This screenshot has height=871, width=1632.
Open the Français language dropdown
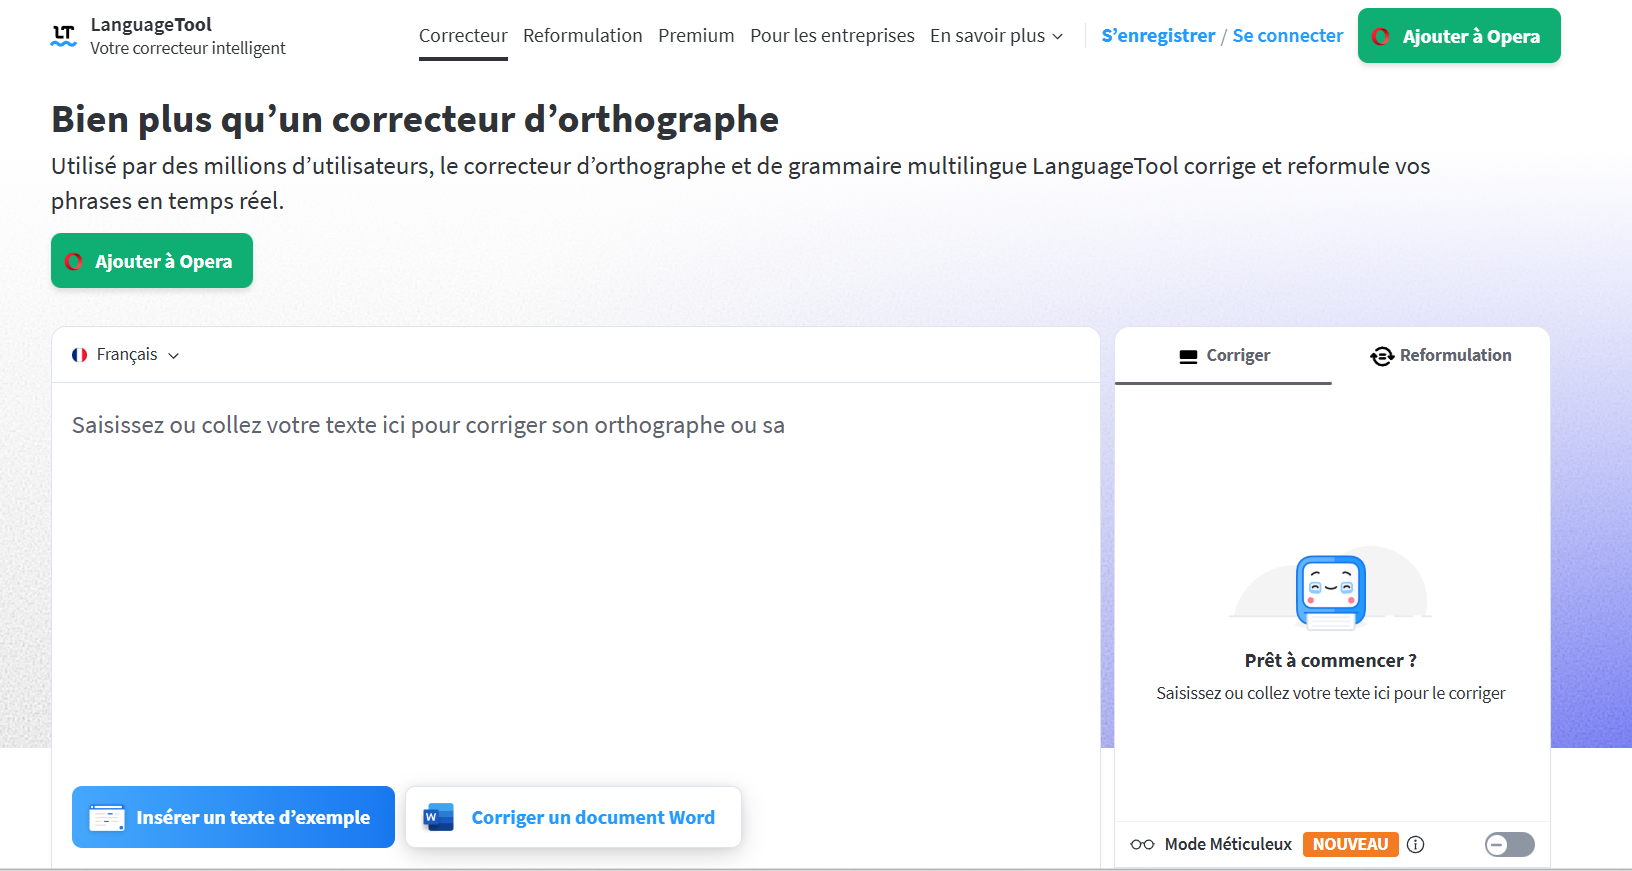[126, 355]
